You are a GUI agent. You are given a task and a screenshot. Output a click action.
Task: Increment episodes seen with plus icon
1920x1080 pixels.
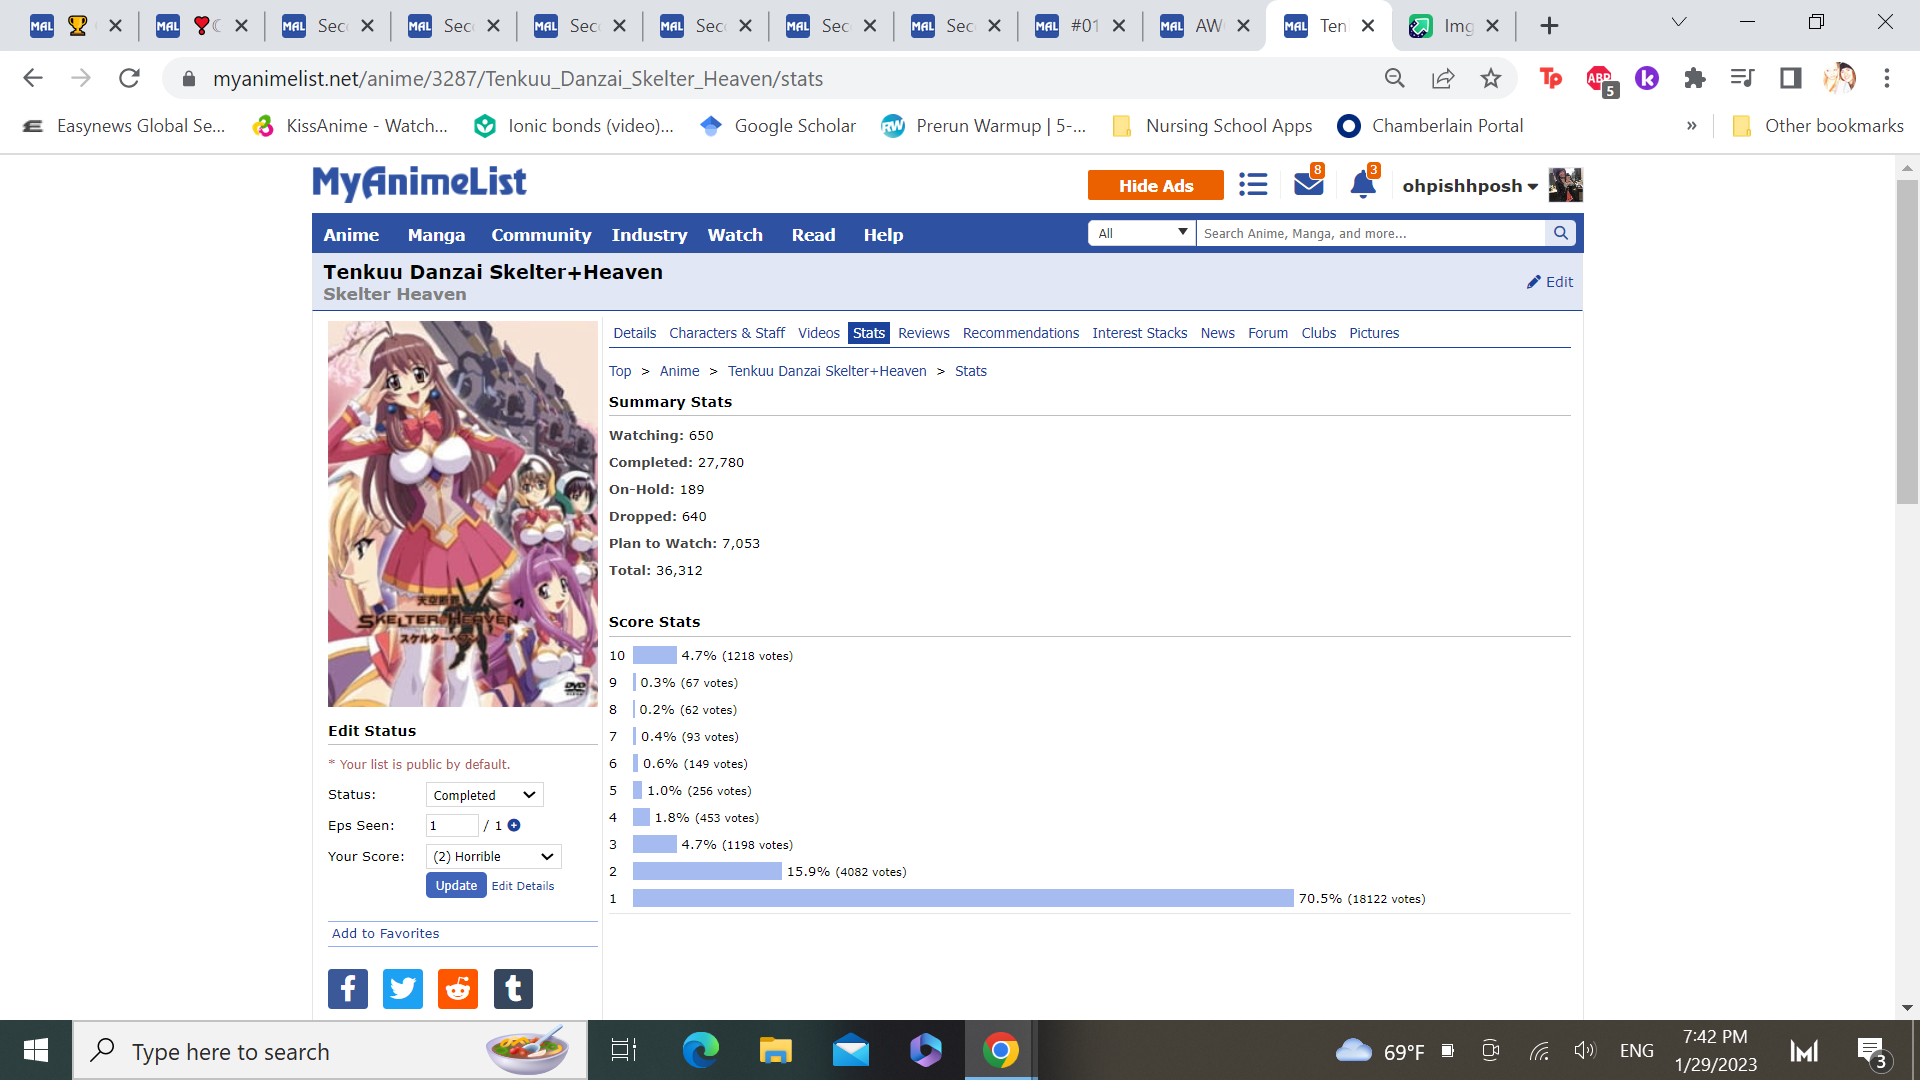click(514, 825)
